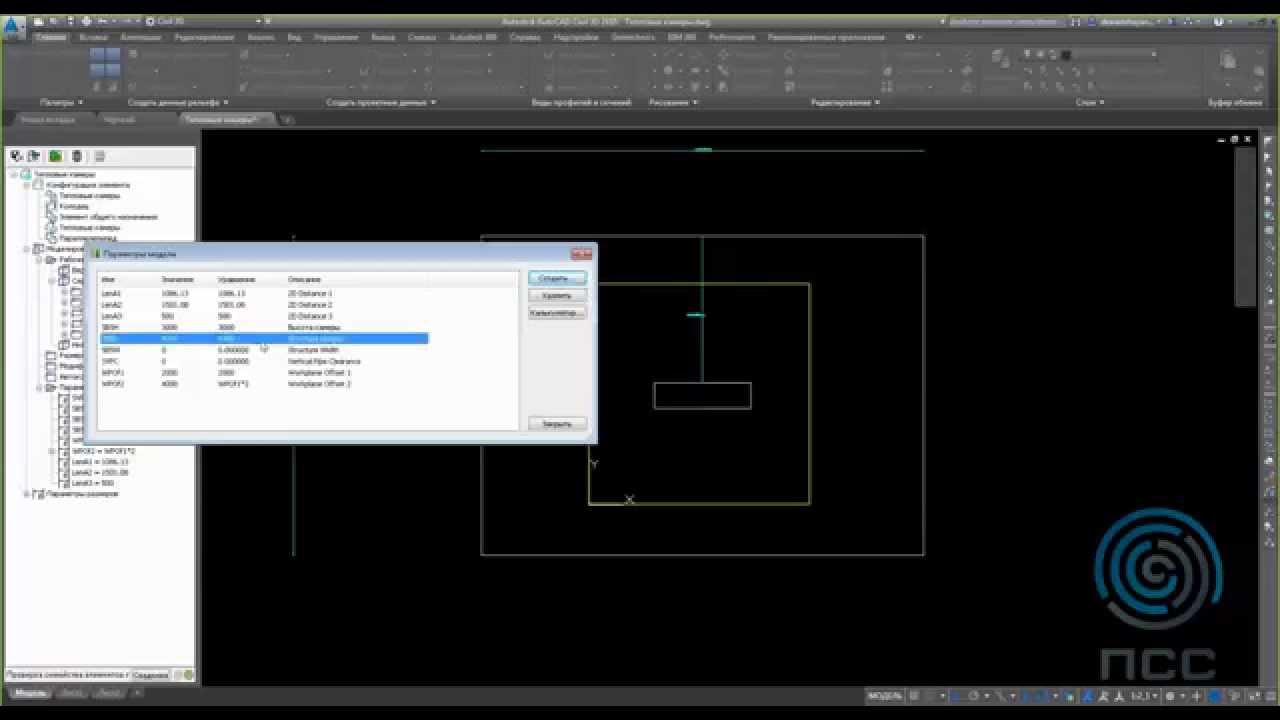
Task: Click Закрыть in the Параметры модели dialog
Action: tap(557, 424)
